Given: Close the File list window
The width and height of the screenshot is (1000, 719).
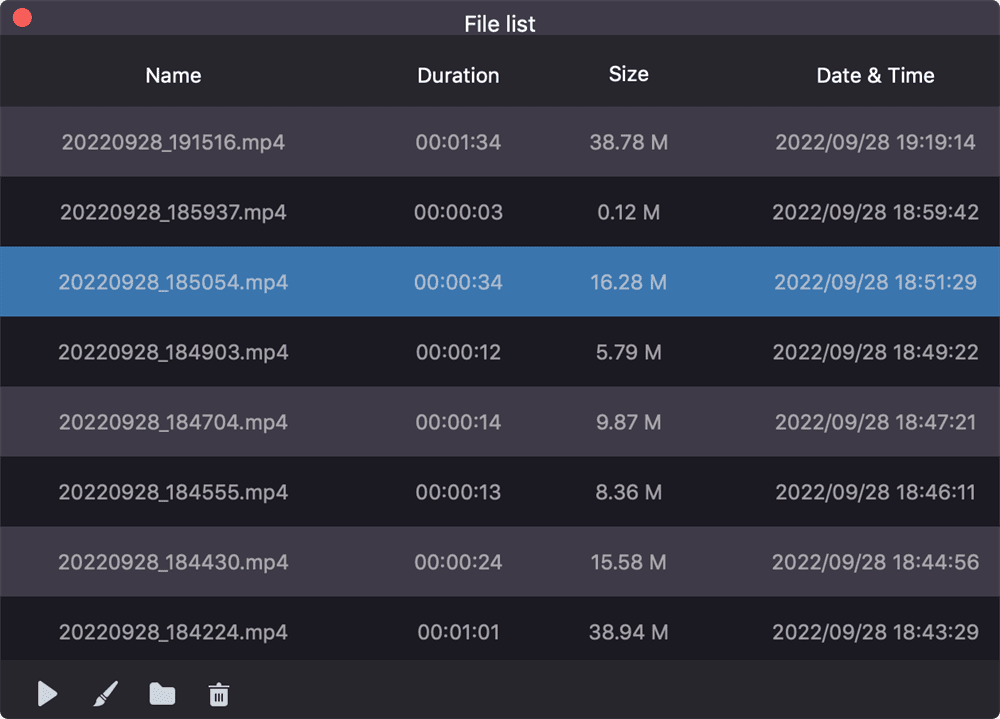Looking at the screenshot, I should (x=21, y=16).
